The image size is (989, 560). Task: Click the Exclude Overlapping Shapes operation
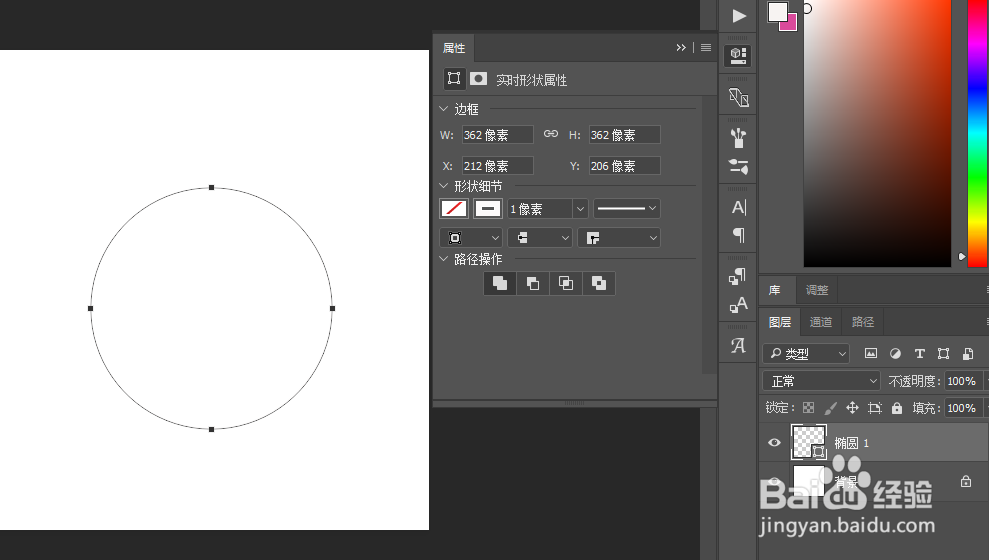[x=599, y=283]
